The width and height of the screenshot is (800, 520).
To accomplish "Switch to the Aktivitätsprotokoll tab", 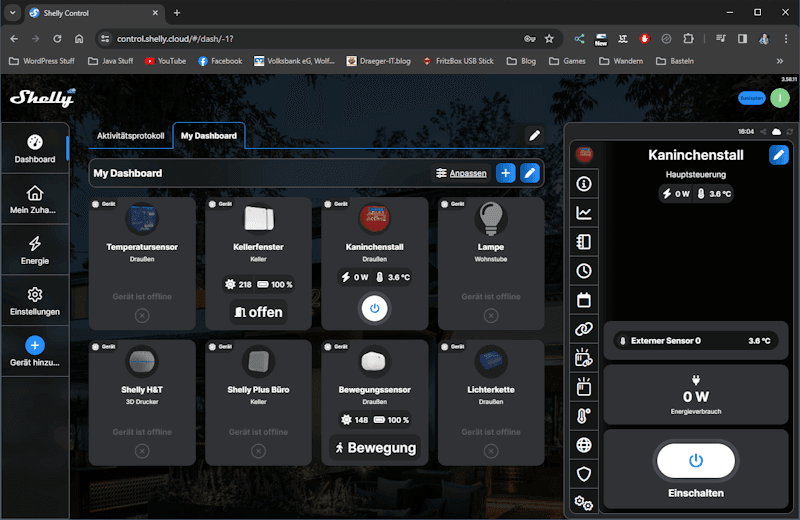I will pyautogui.click(x=130, y=136).
